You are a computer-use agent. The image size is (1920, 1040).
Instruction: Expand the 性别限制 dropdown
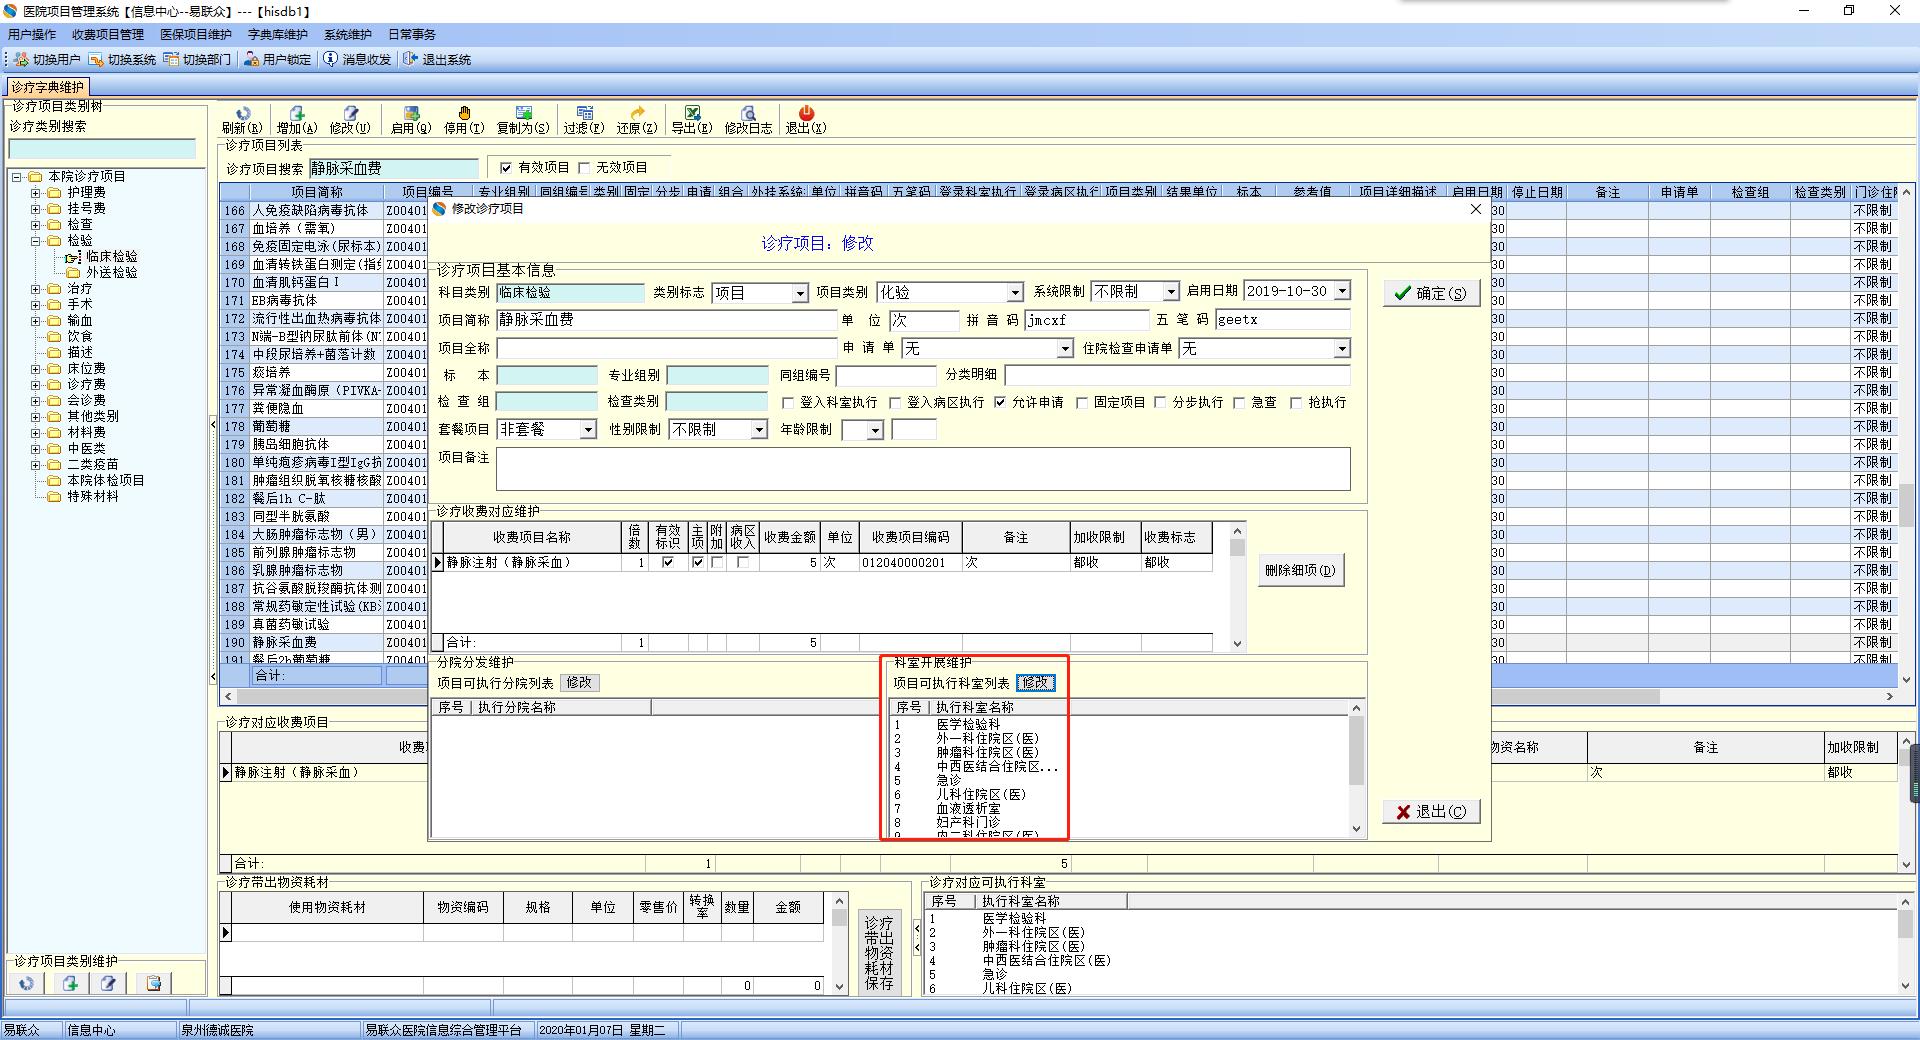coord(759,430)
